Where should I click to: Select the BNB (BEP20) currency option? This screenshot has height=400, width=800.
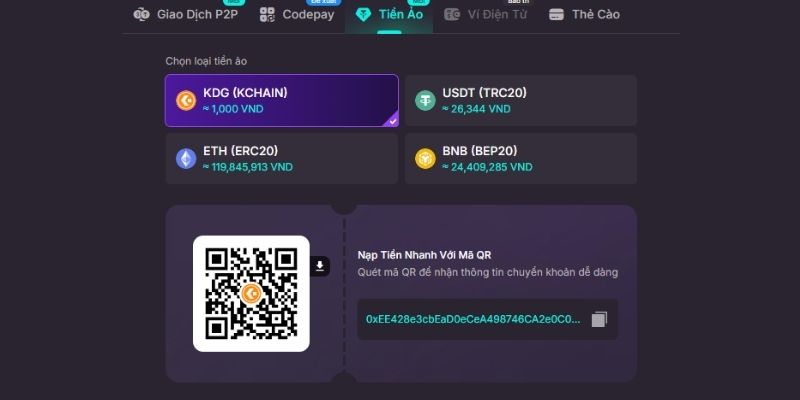pos(520,159)
